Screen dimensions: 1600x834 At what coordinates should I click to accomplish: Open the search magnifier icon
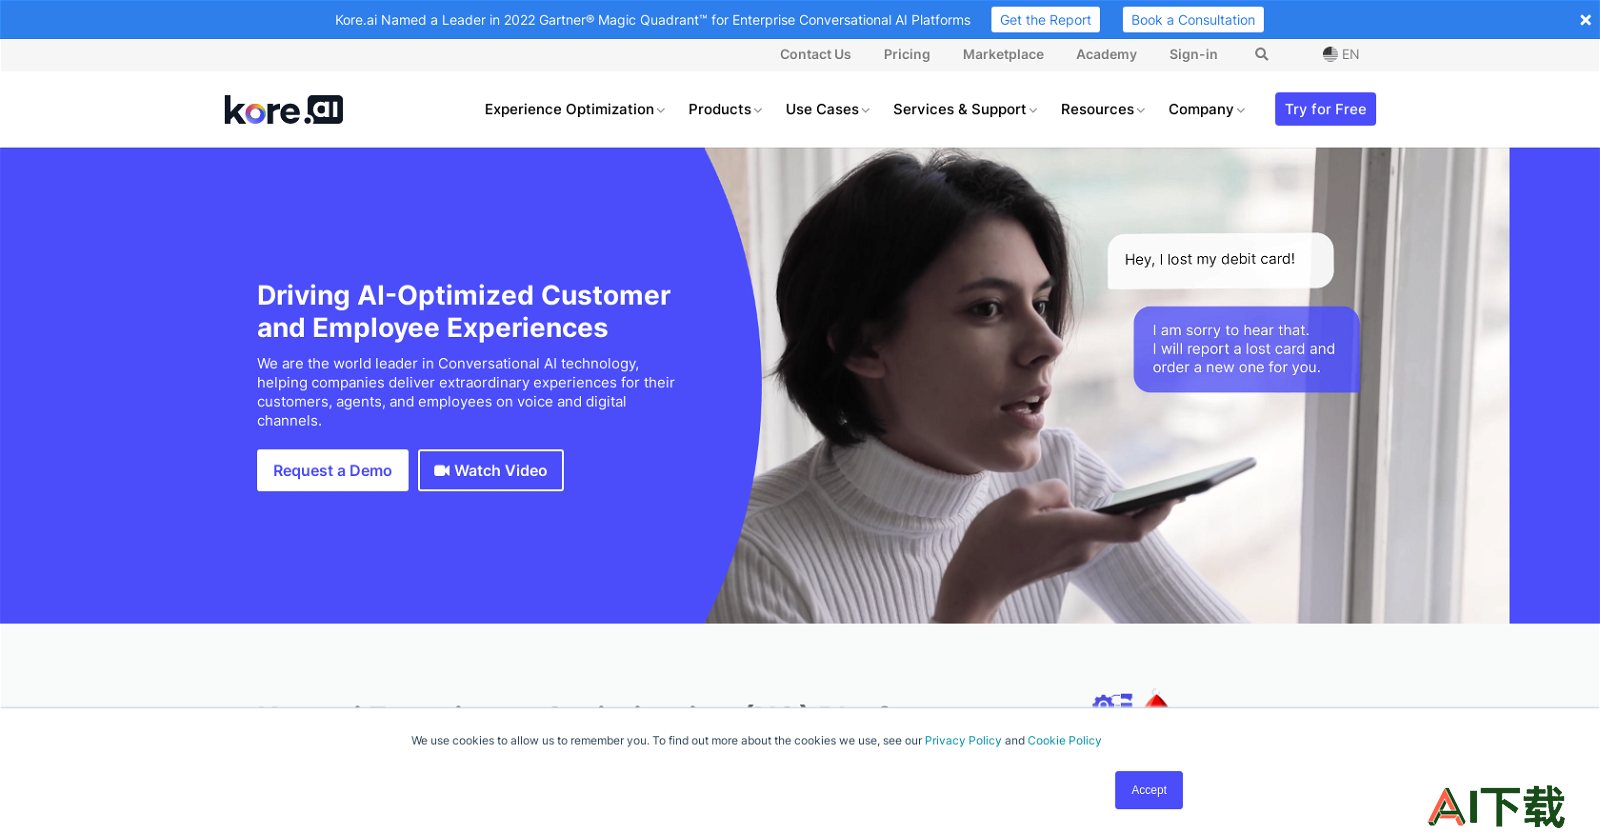click(x=1261, y=54)
